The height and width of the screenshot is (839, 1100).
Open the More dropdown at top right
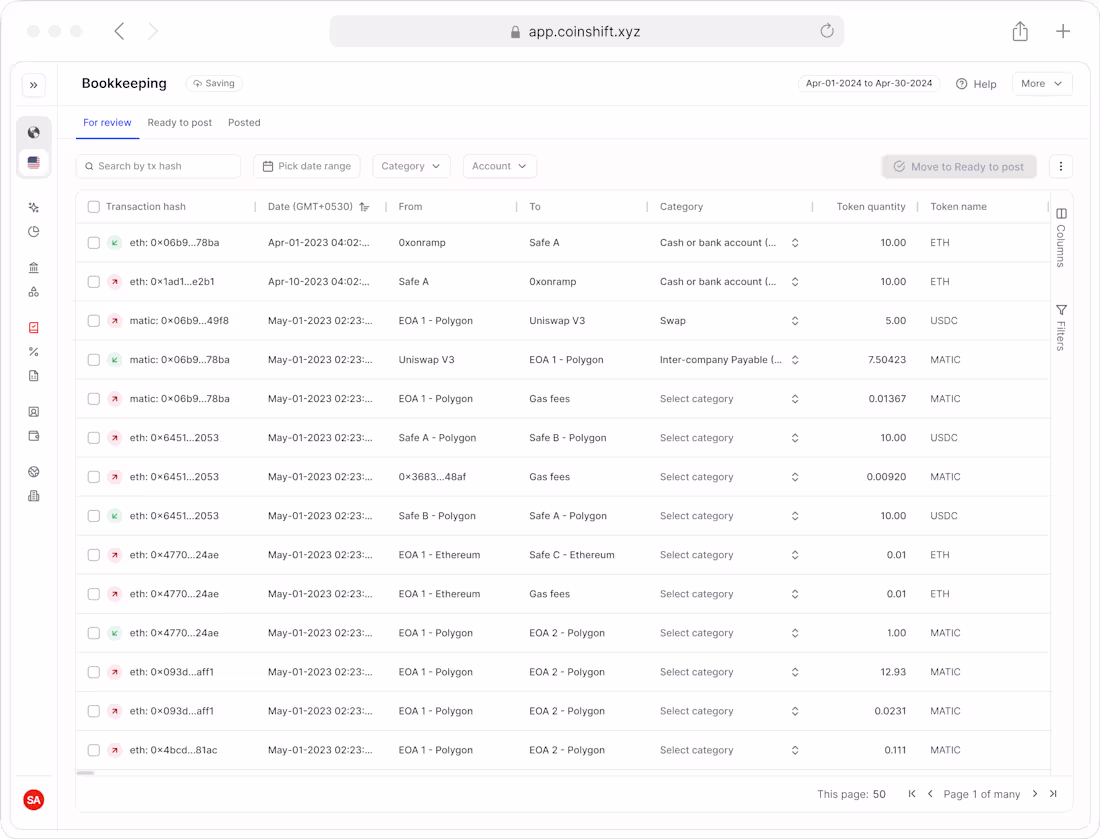1042,83
